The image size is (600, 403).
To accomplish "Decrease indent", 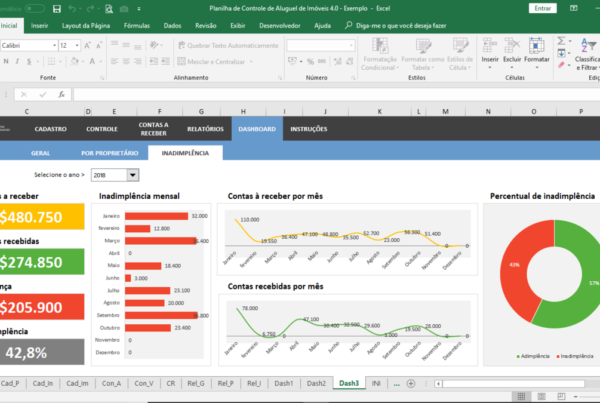I will (x=153, y=61).
